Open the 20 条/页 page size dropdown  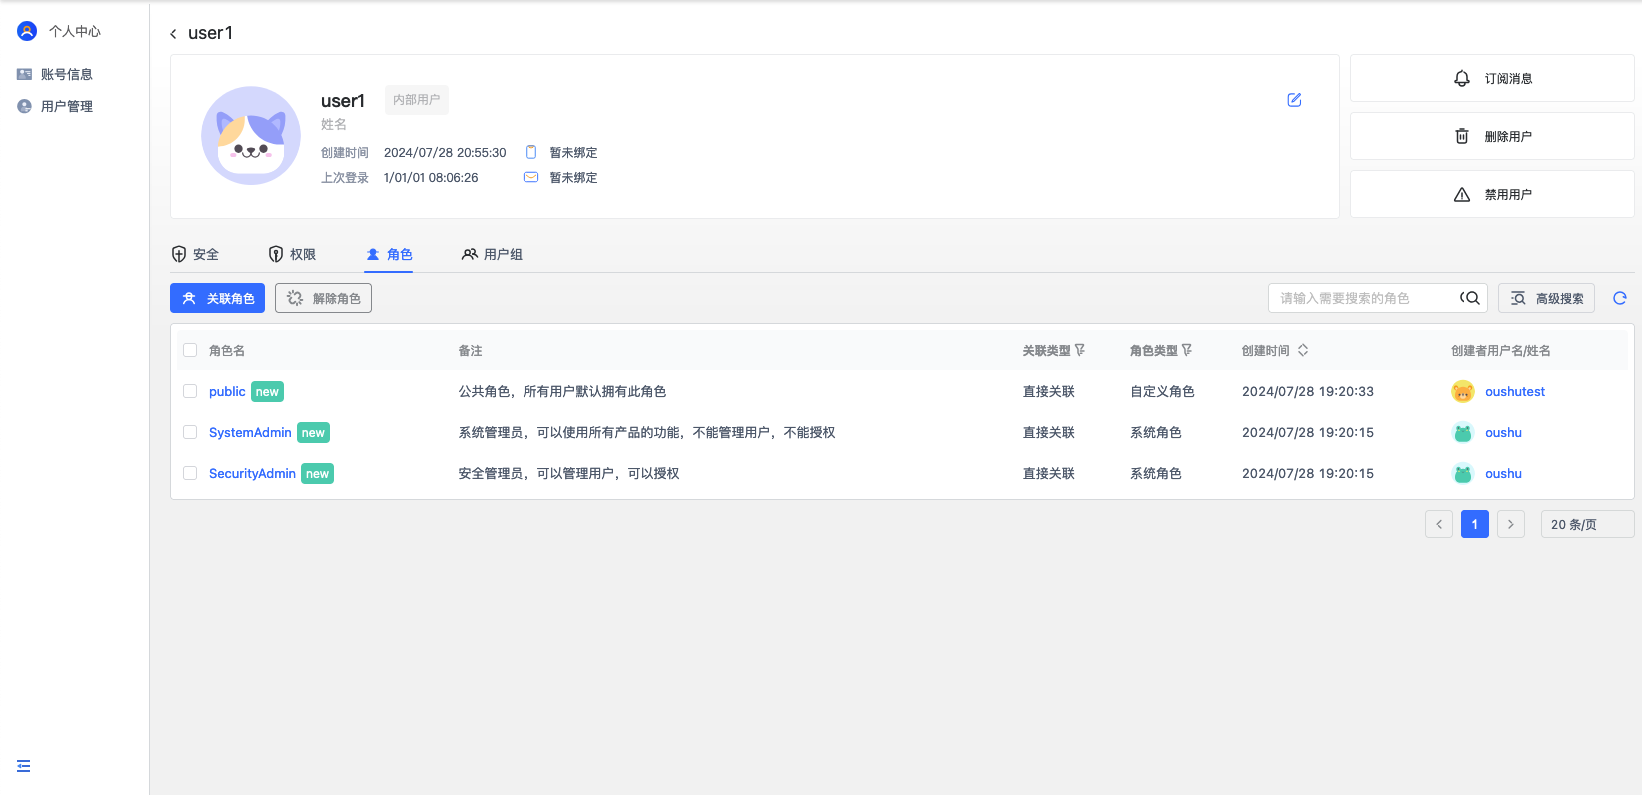1588,524
